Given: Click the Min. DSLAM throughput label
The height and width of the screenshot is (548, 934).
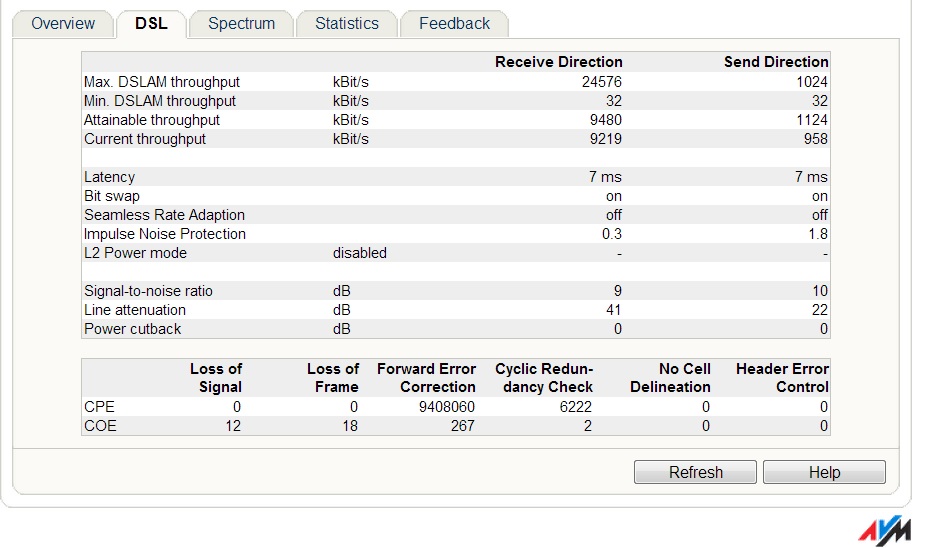Looking at the screenshot, I should [160, 101].
